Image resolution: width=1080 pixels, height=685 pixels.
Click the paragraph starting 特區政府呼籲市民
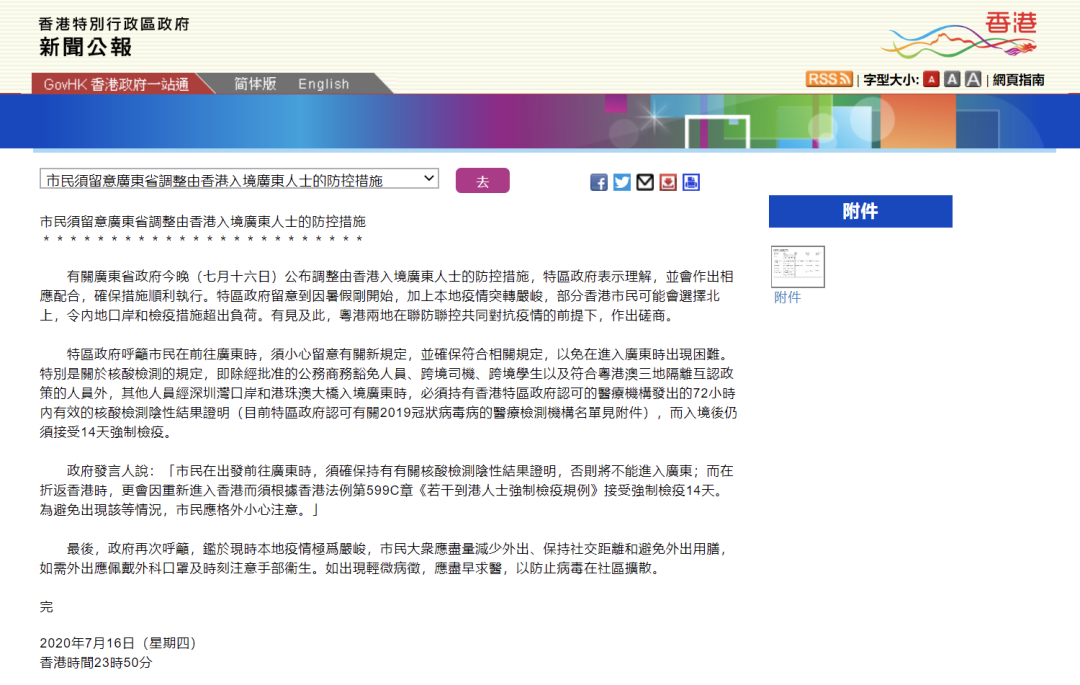(388, 393)
